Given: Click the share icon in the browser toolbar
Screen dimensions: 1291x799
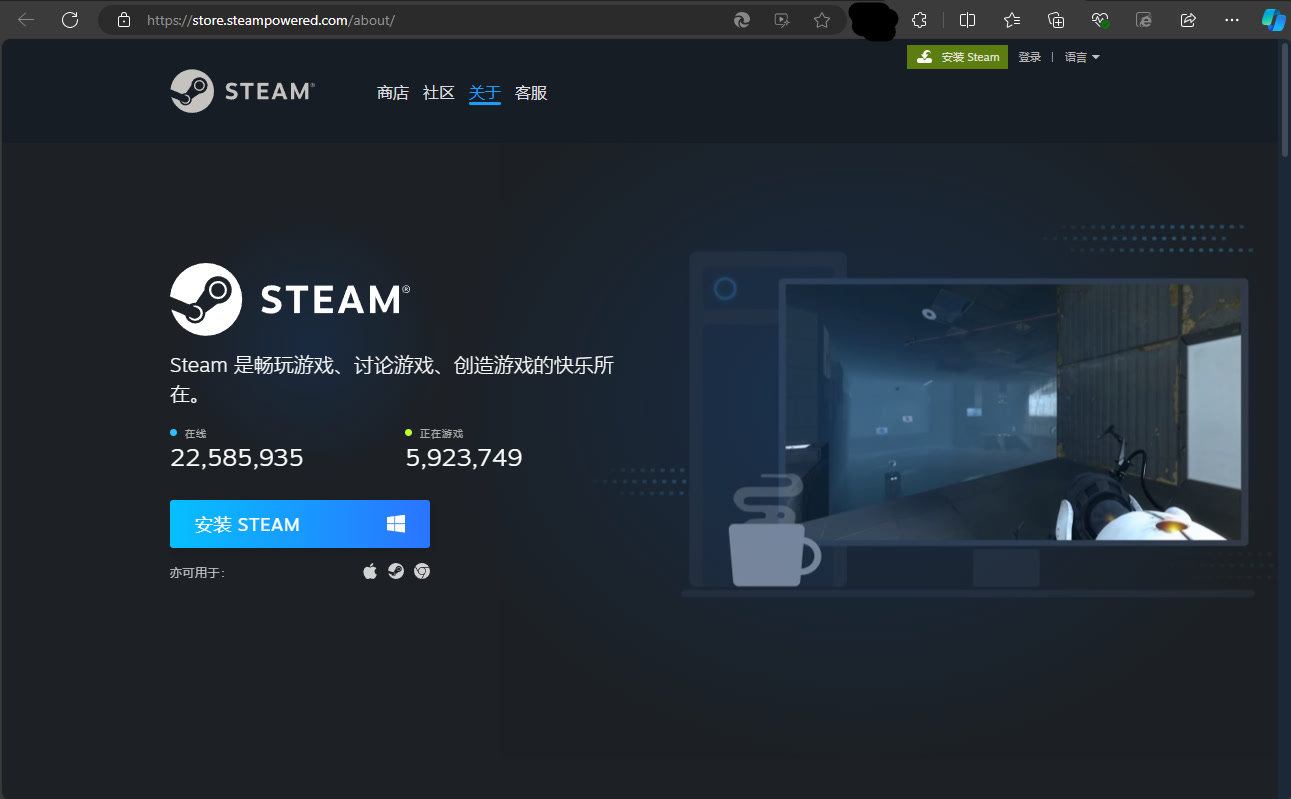Looking at the screenshot, I should [1187, 20].
